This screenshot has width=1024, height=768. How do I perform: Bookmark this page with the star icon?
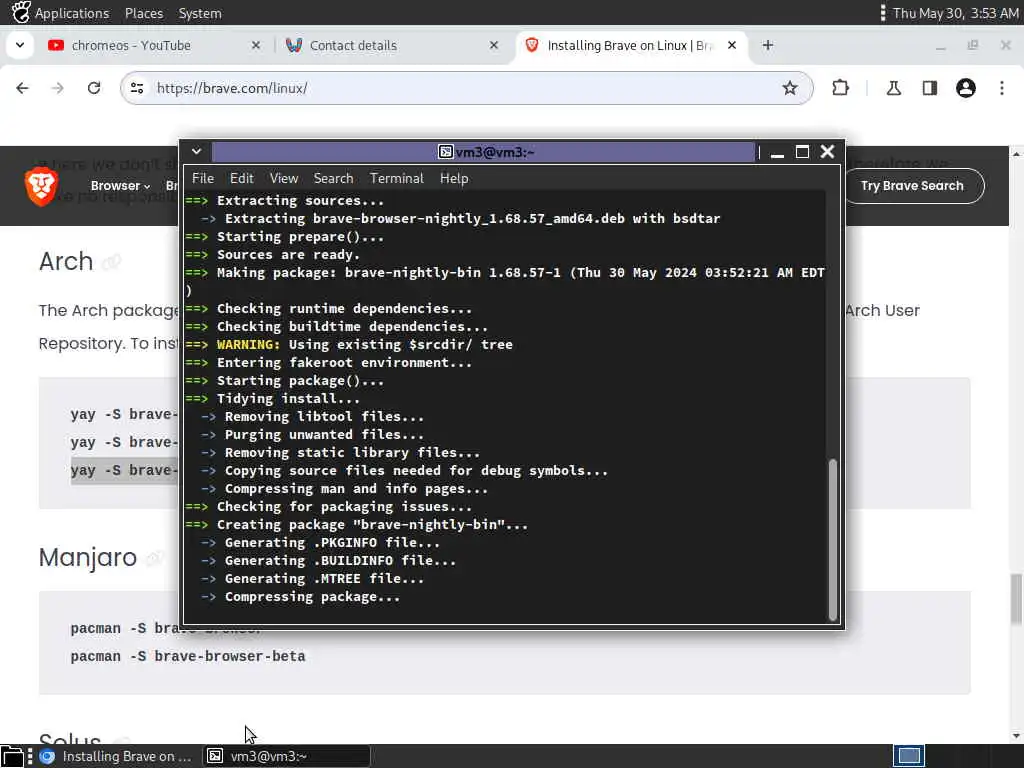click(x=790, y=88)
